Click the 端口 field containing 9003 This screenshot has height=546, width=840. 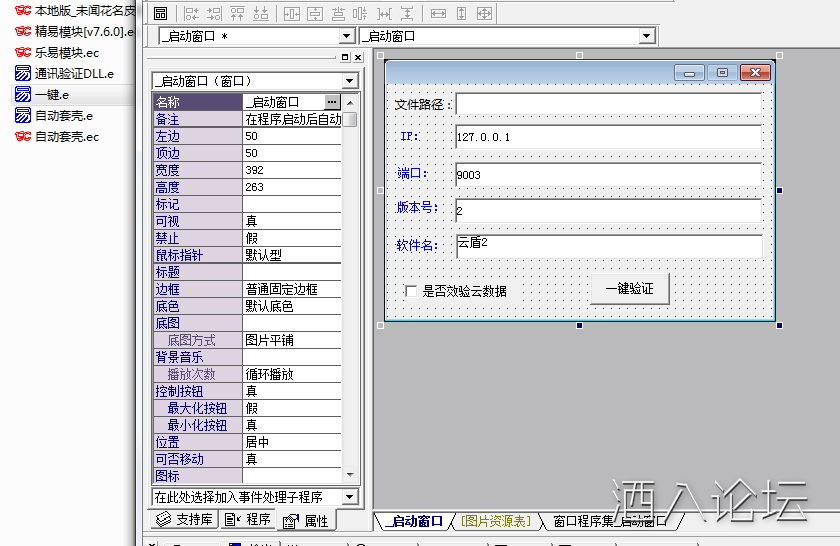click(x=608, y=175)
